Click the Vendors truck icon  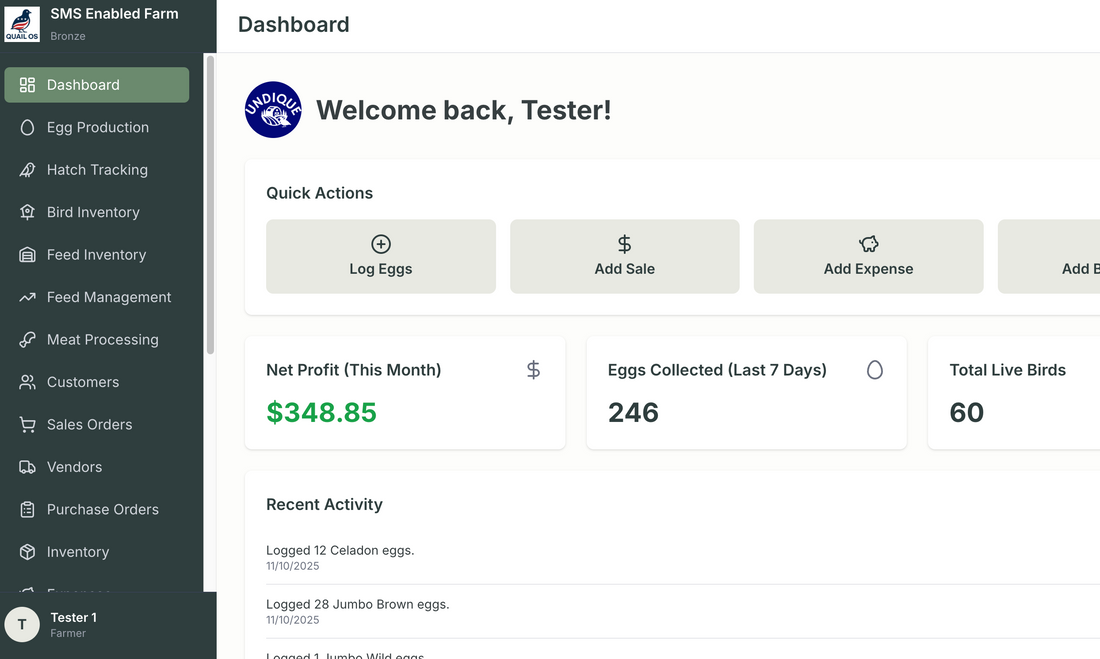[28, 467]
